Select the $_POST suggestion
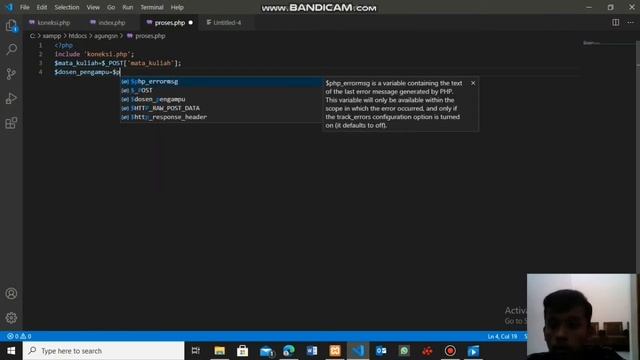Viewport: 640px width, 360px height. [x=221, y=91]
